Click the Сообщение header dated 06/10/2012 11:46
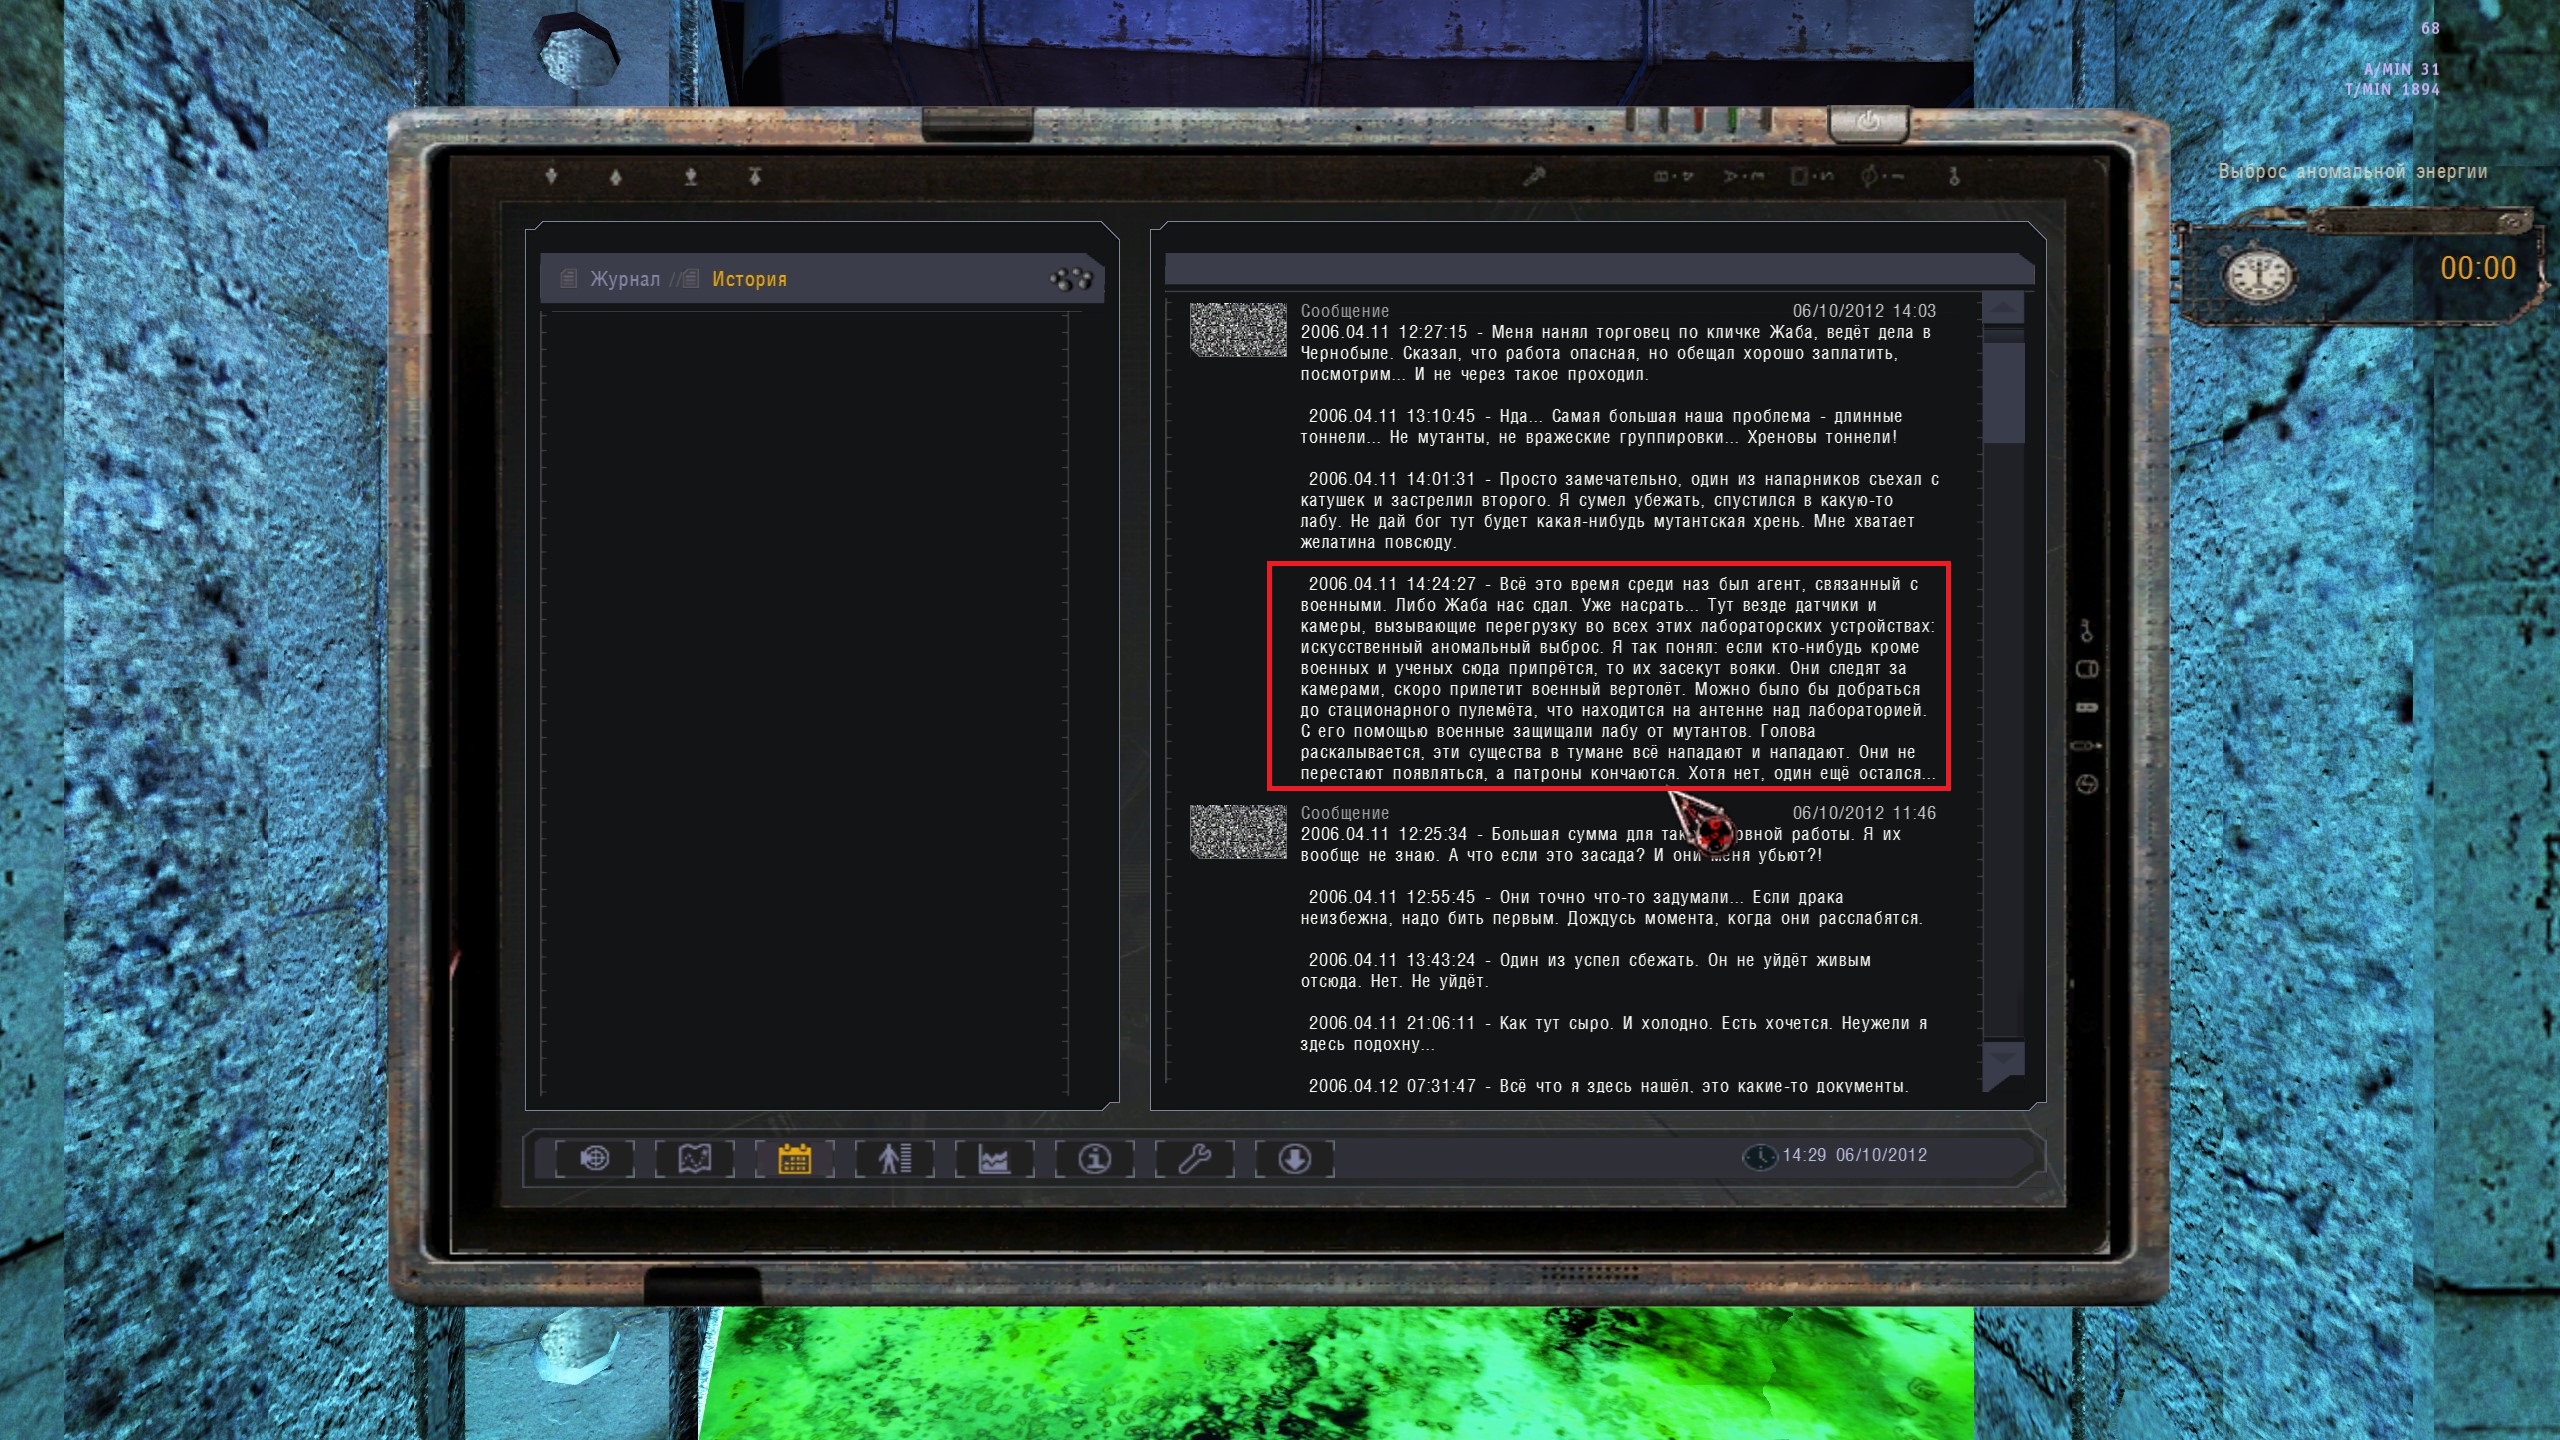The height and width of the screenshot is (1440, 2560). pyautogui.click(x=1345, y=813)
